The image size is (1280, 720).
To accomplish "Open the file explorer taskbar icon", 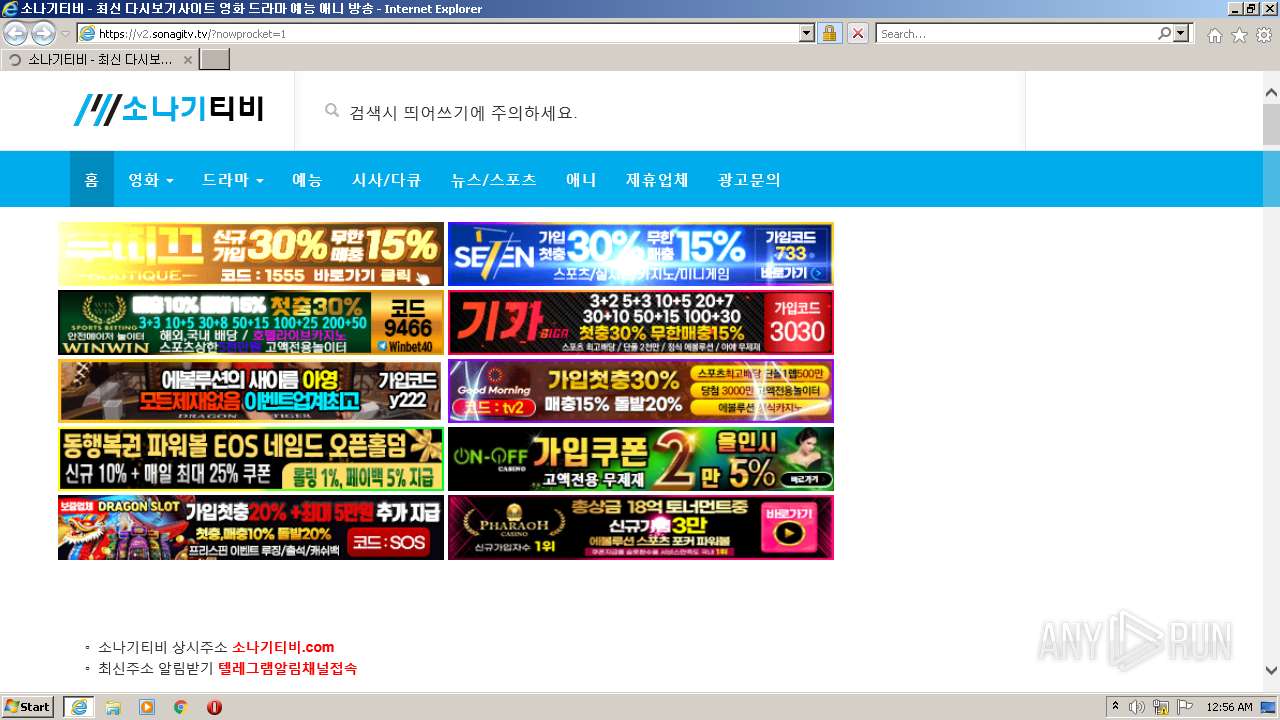I will tap(113, 707).
